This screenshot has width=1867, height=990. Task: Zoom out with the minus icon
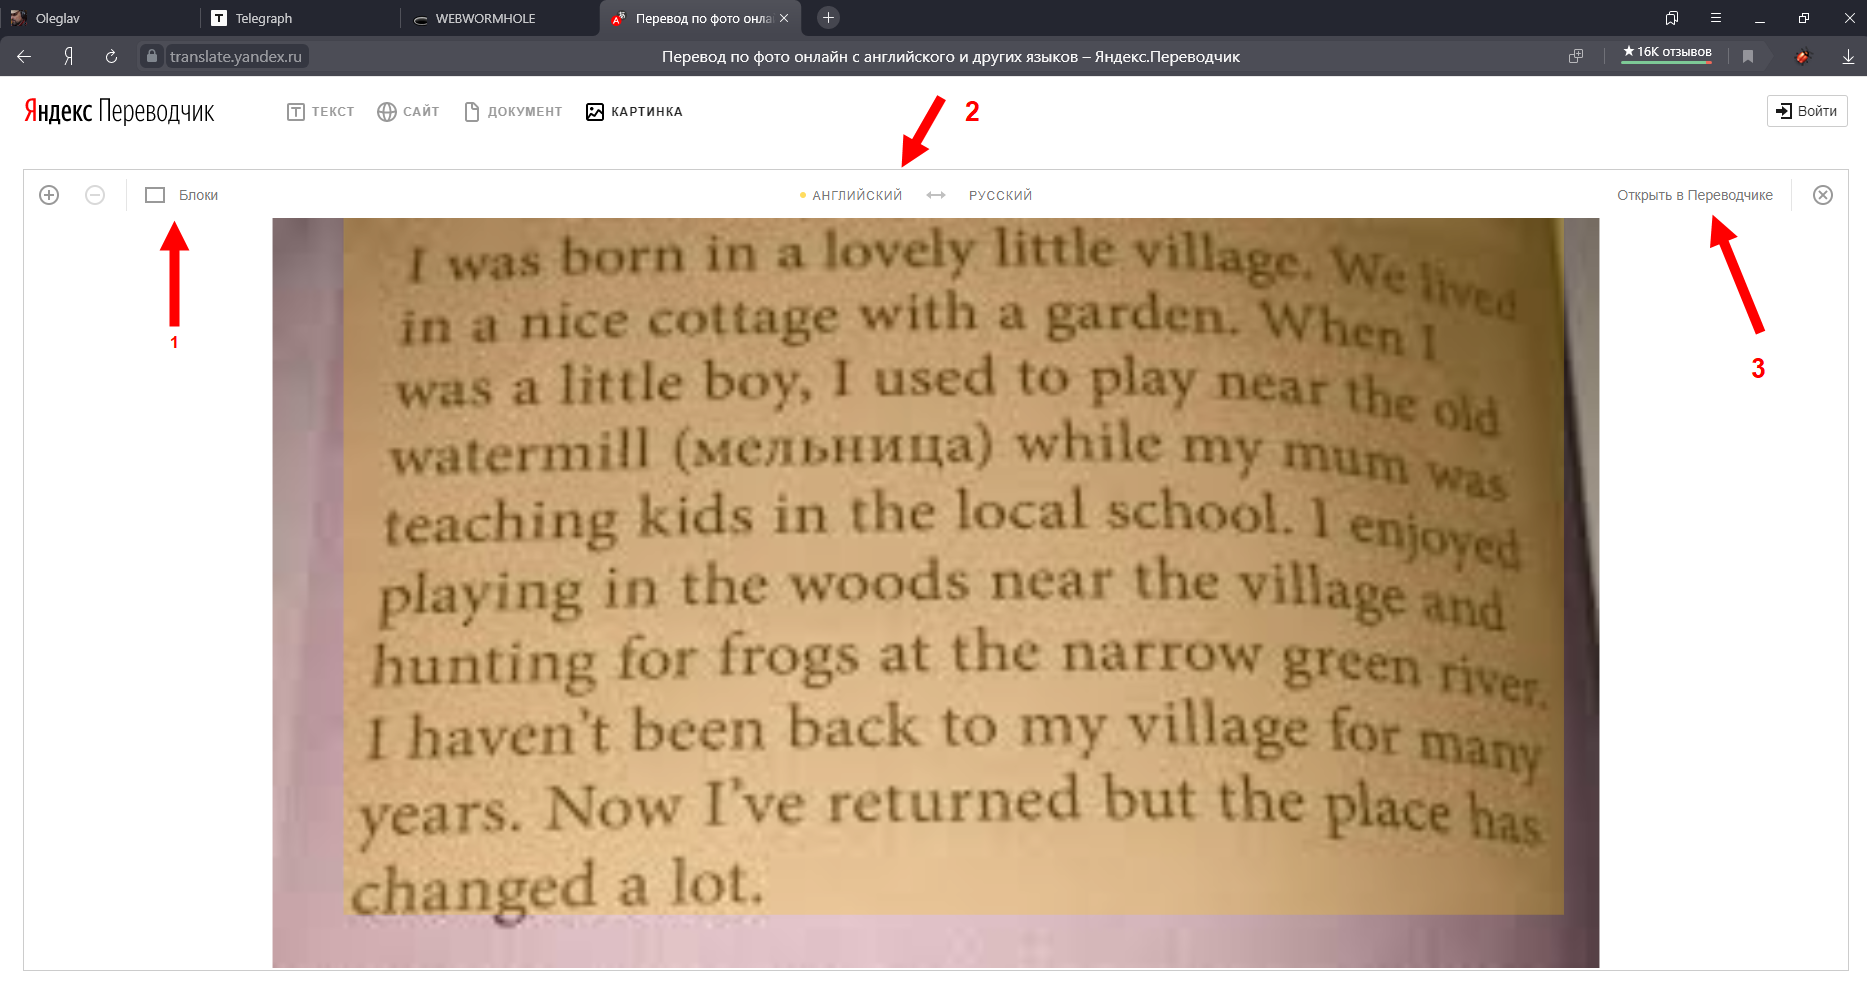point(95,195)
